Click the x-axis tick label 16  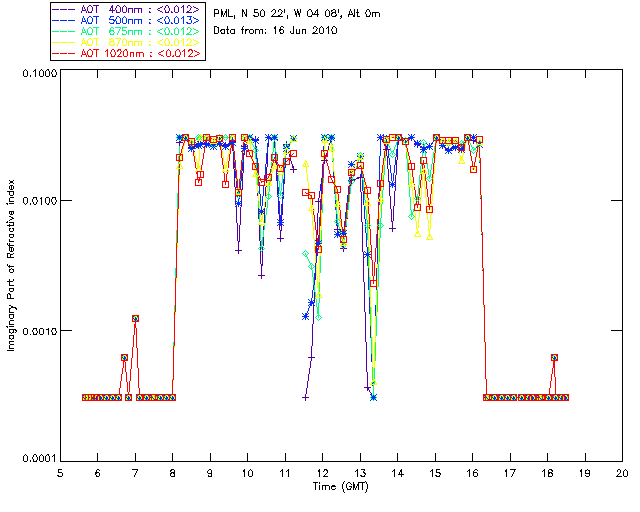pyautogui.click(x=473, y=473)
